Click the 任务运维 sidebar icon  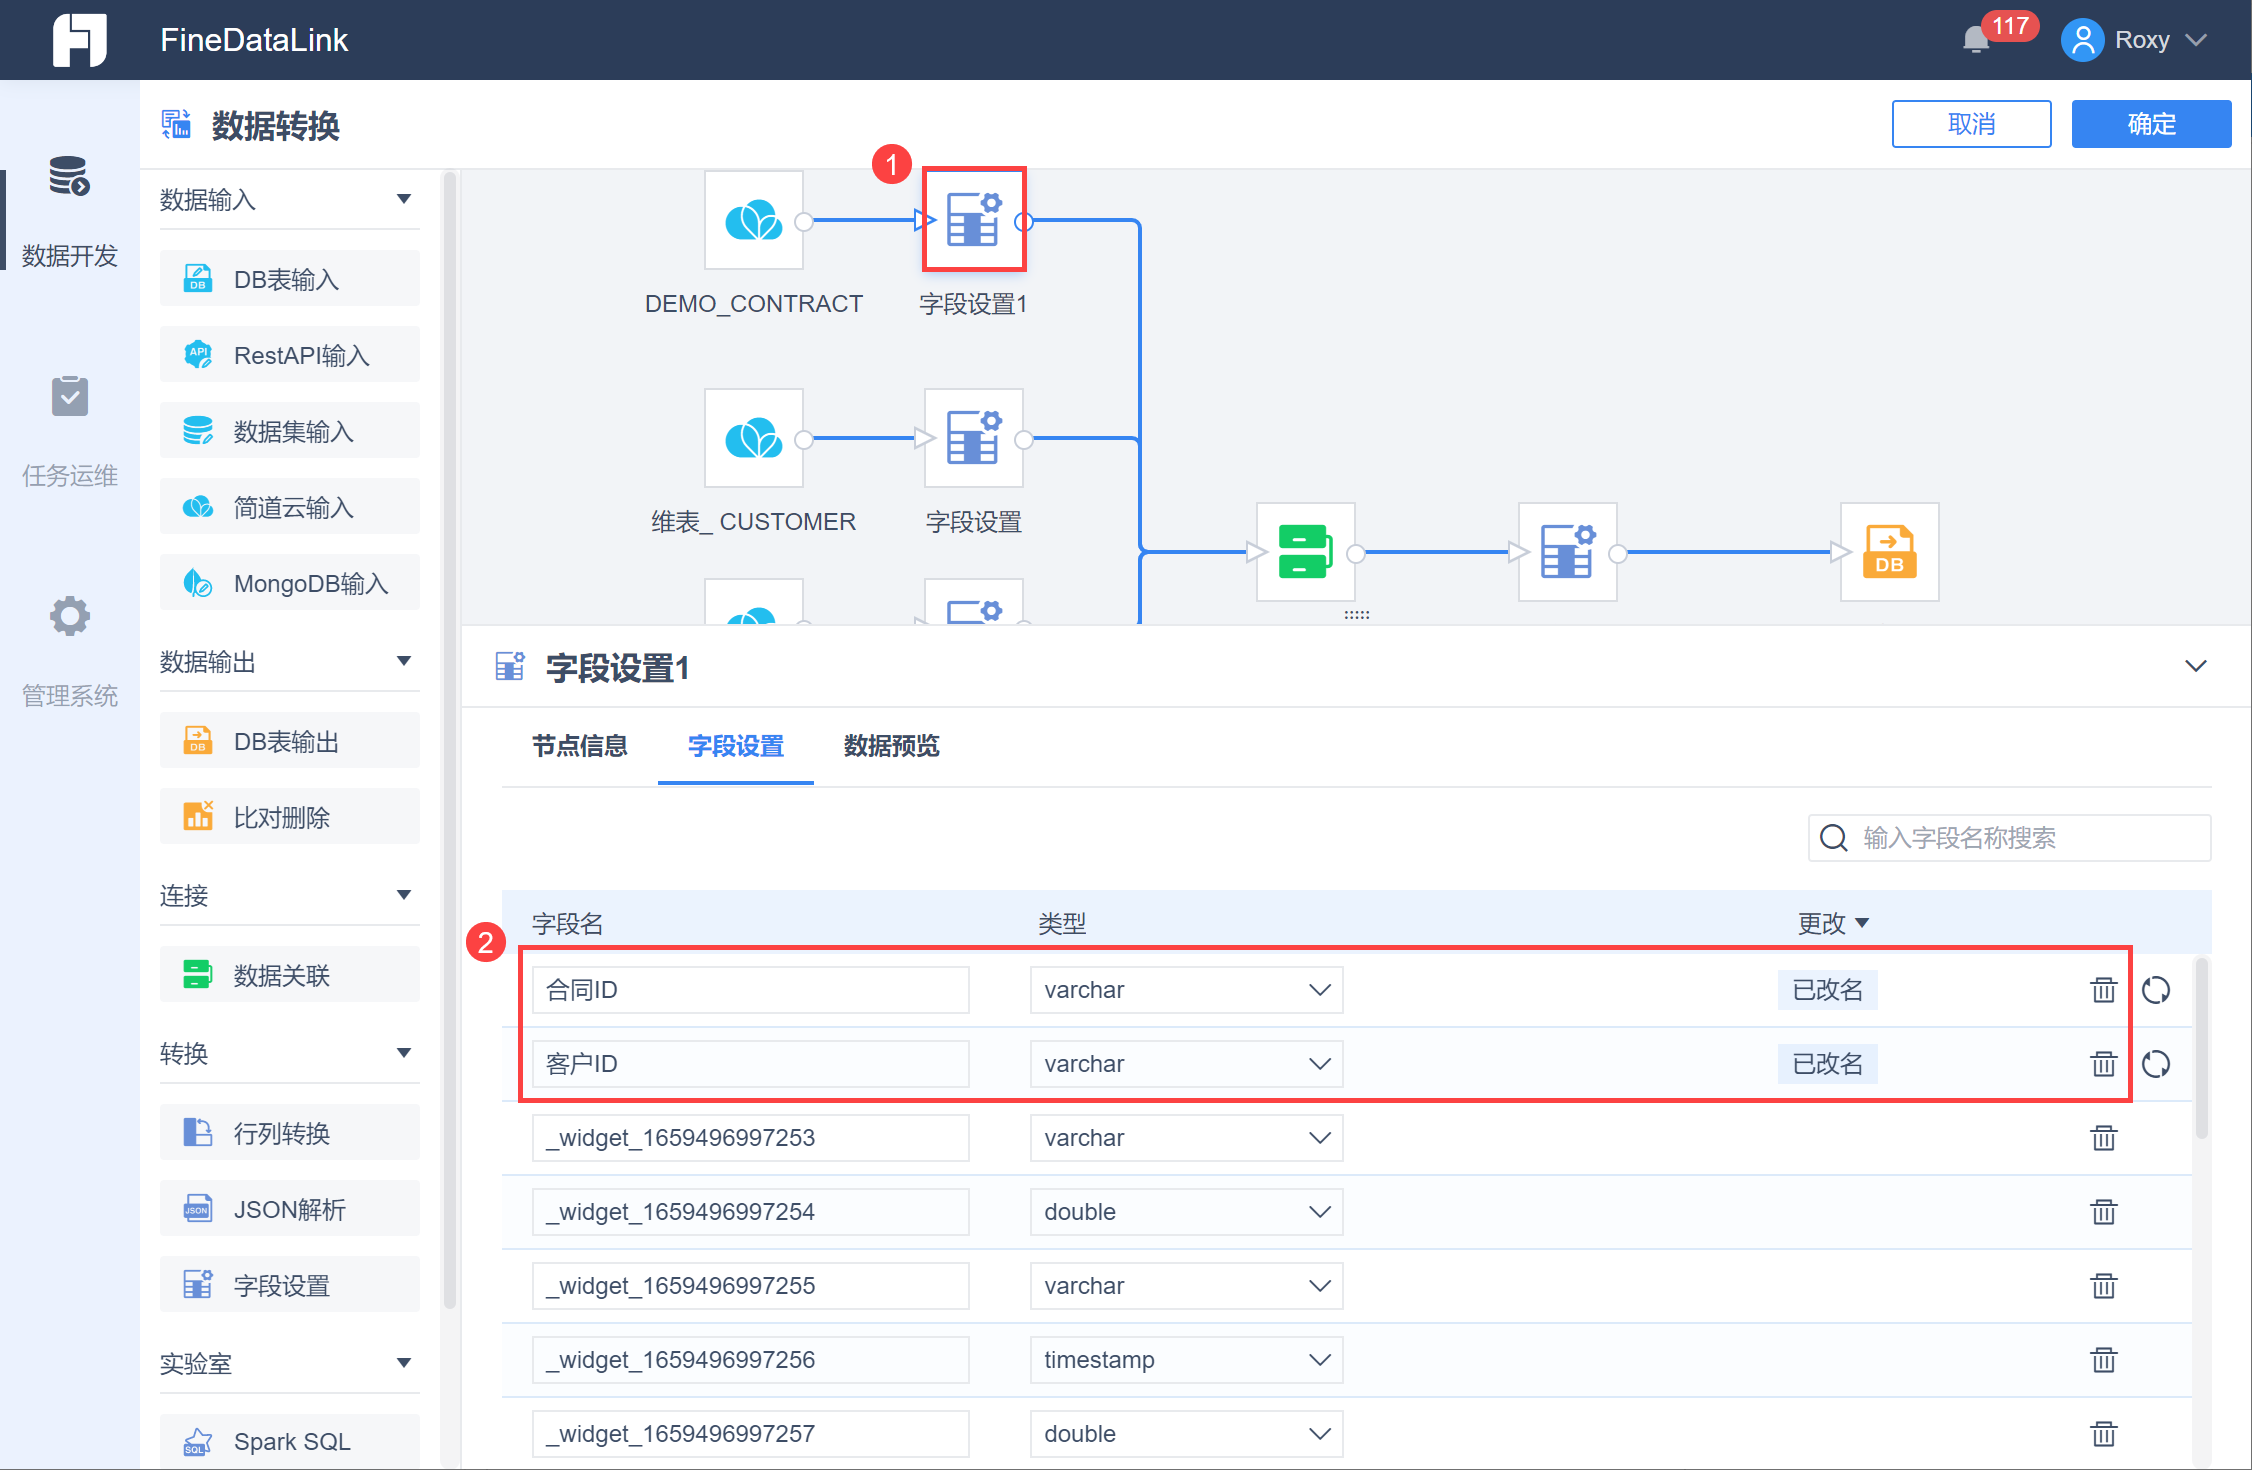pos(69,398)
